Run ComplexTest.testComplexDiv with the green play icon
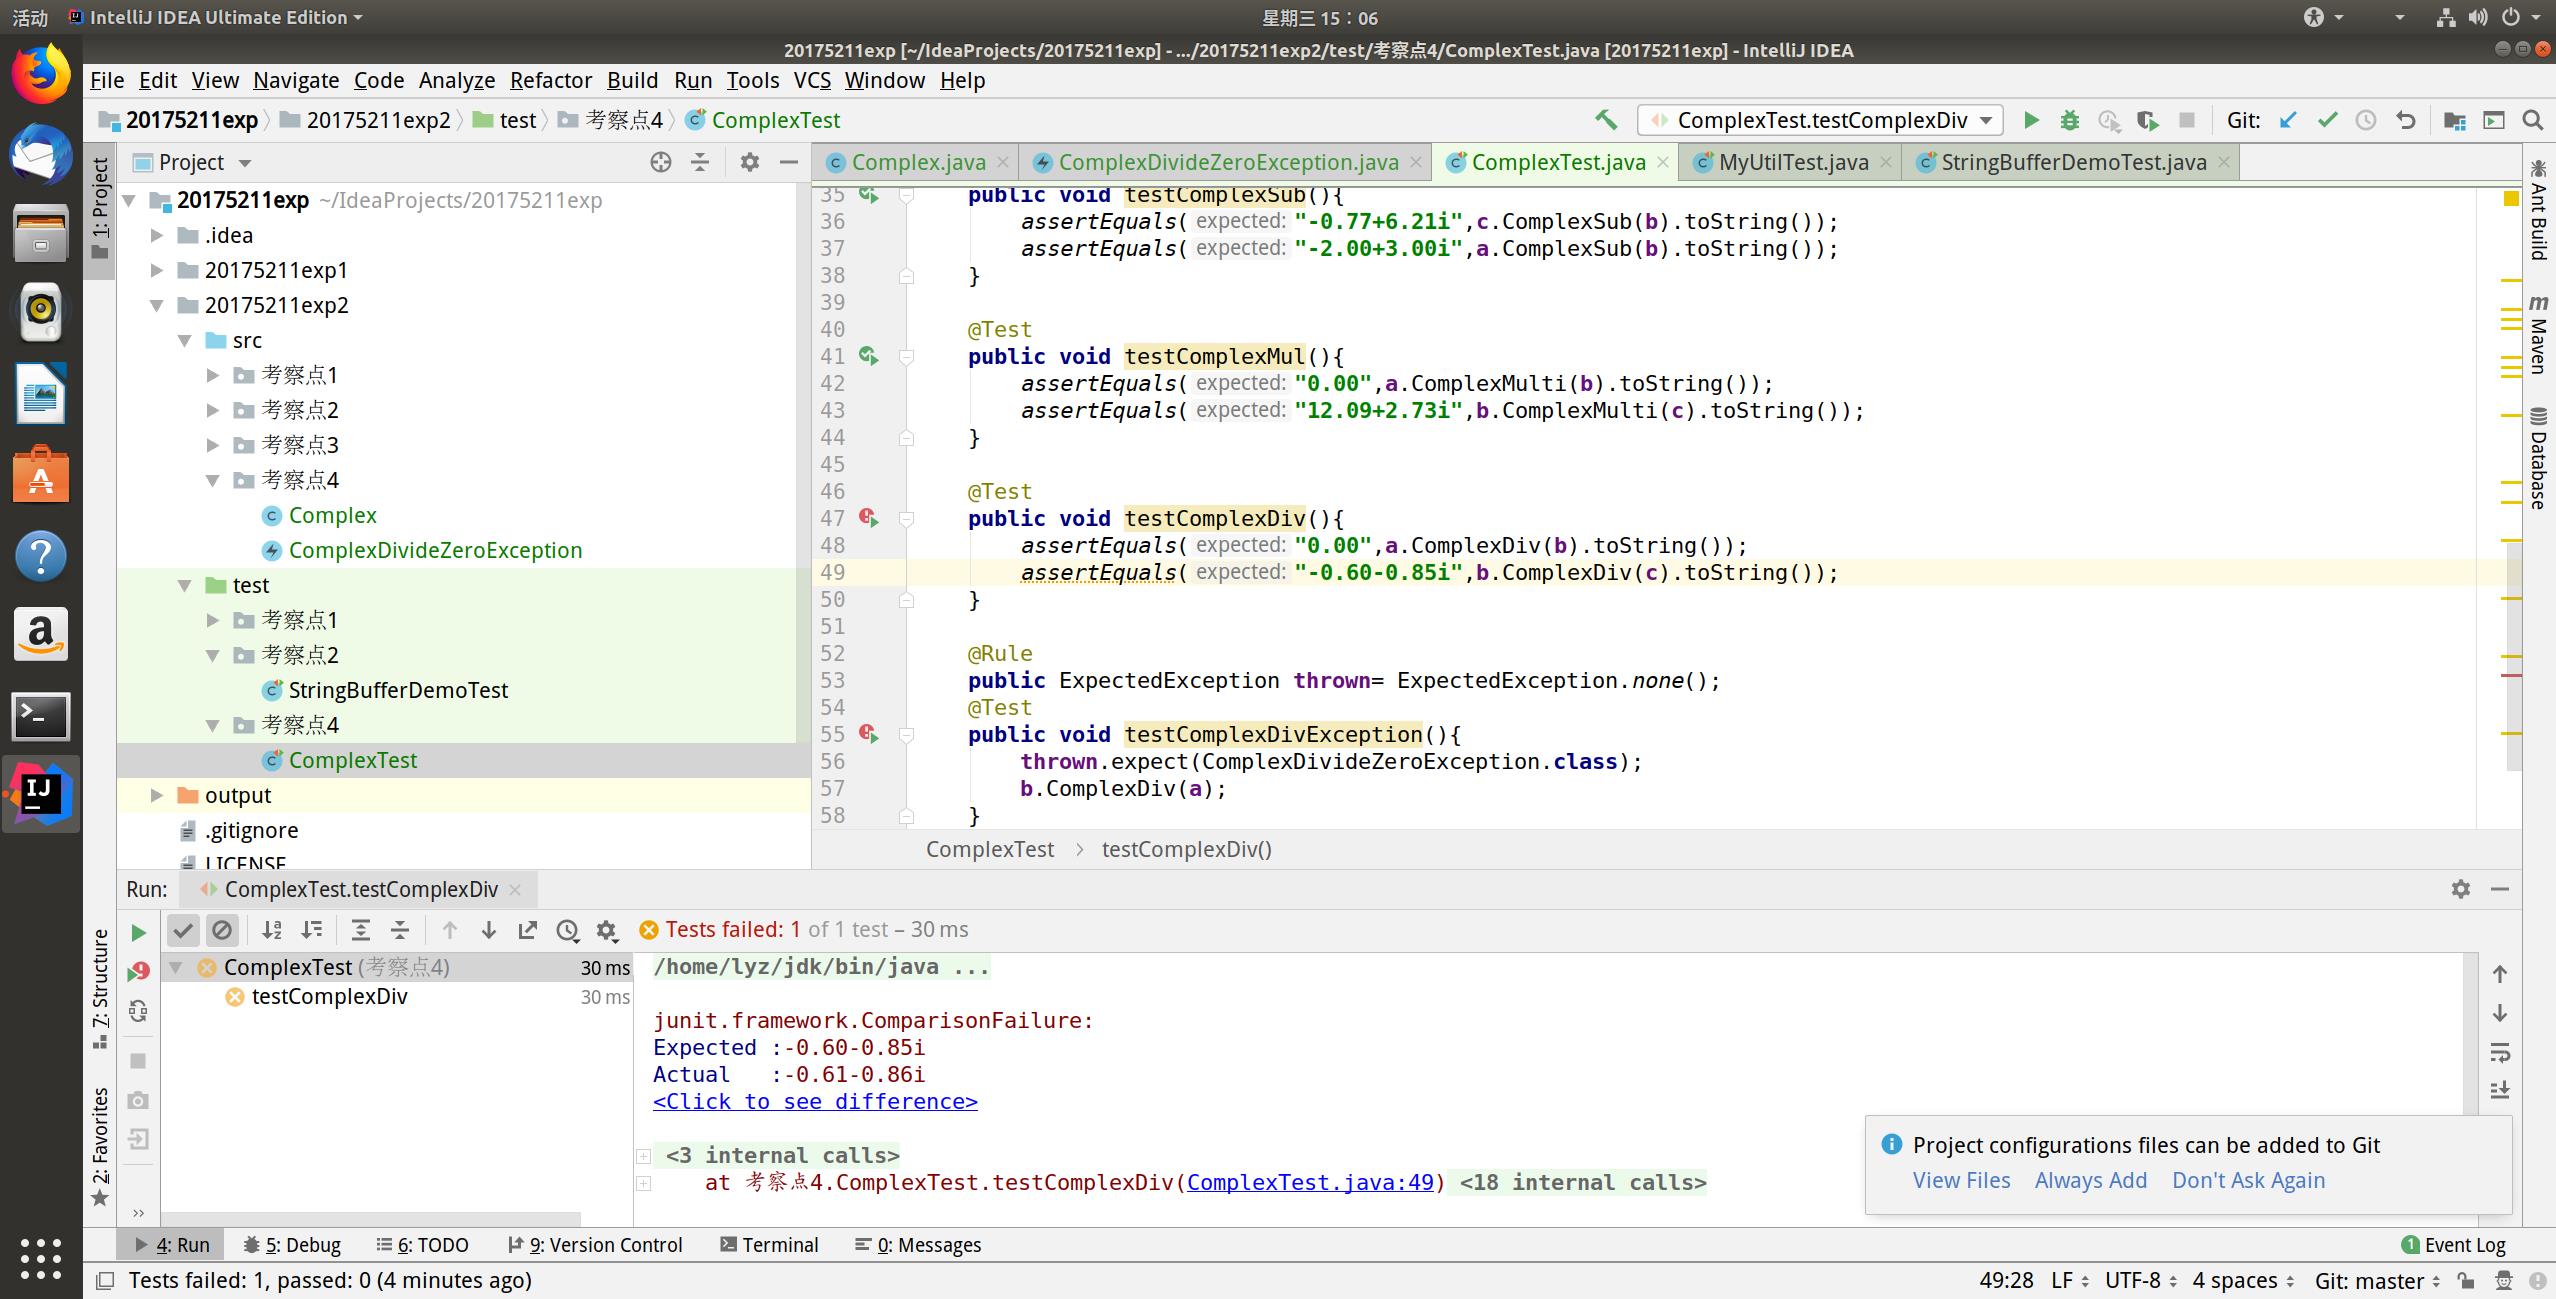This screenshot has height=1299, width=2556. (2031, 120)
